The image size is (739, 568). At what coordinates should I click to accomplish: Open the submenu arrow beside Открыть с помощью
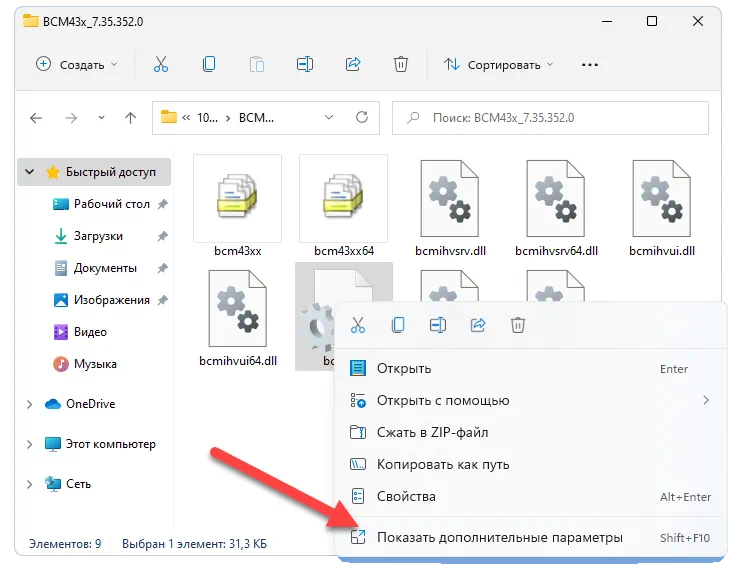click(x=706, y=400)
